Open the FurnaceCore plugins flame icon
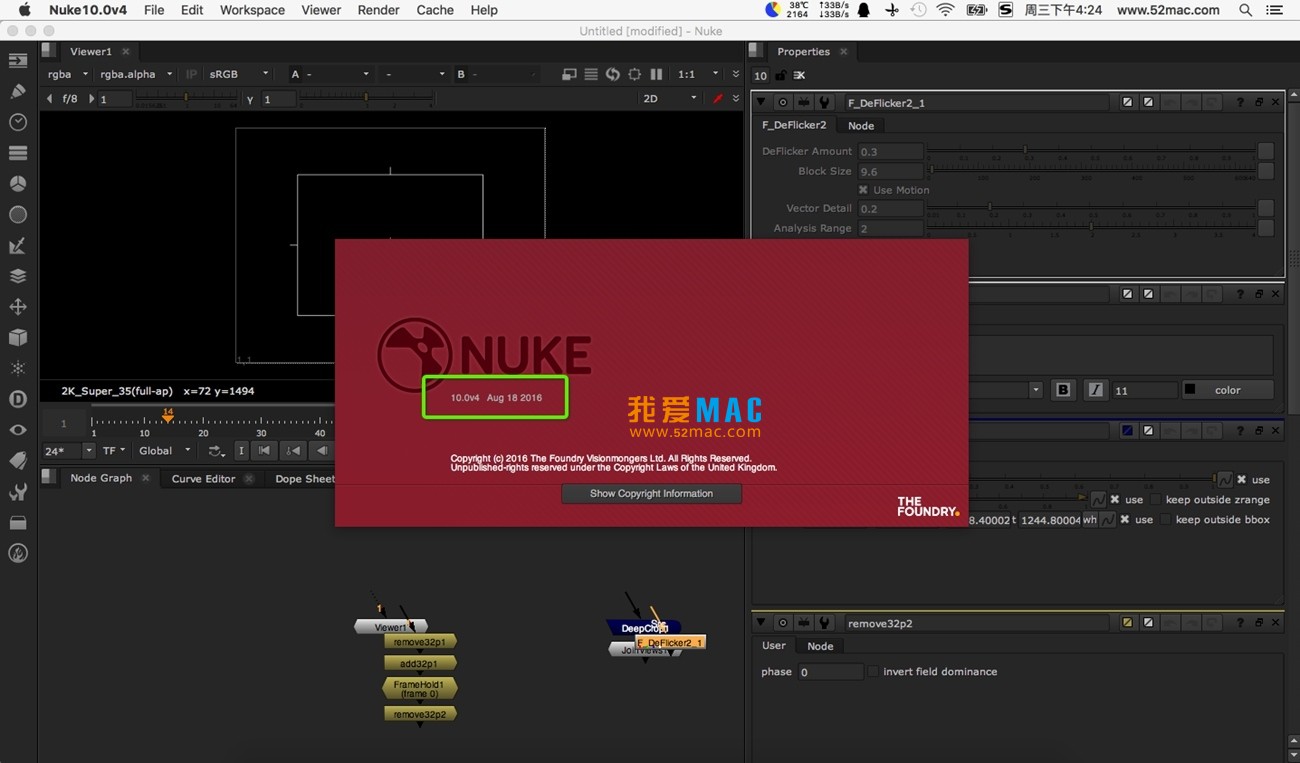Image resolution: width=1300 pixels, height=763 pixels. coord(18,554)
